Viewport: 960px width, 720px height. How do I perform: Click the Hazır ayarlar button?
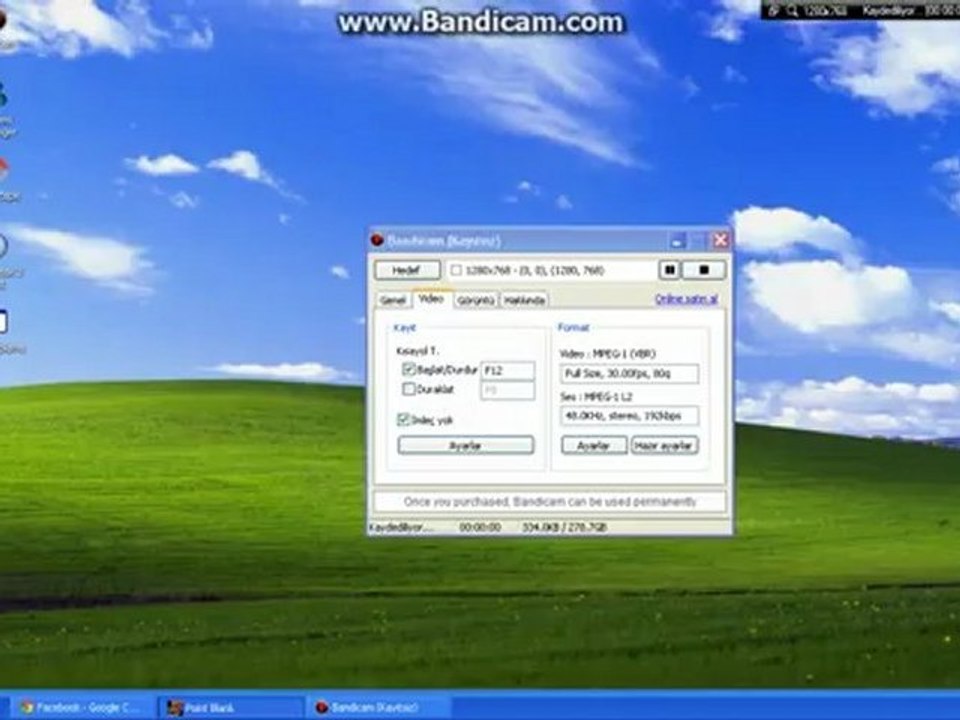(664, 445)
